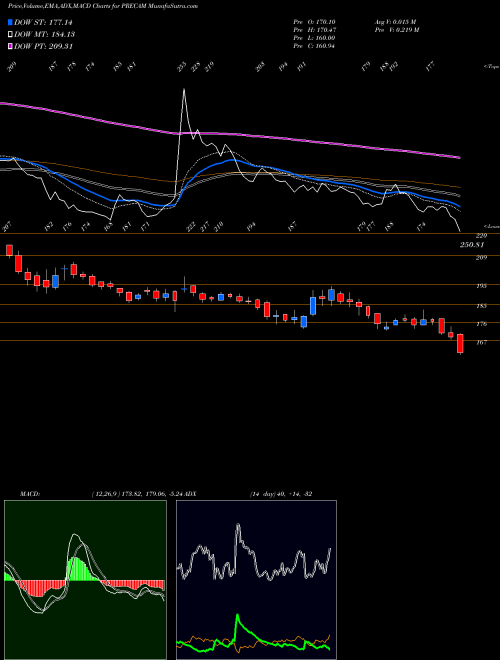Select the 'DOW PT: 209.31' legend label
This screenshot has height=660, width=500.
point(43,47)
